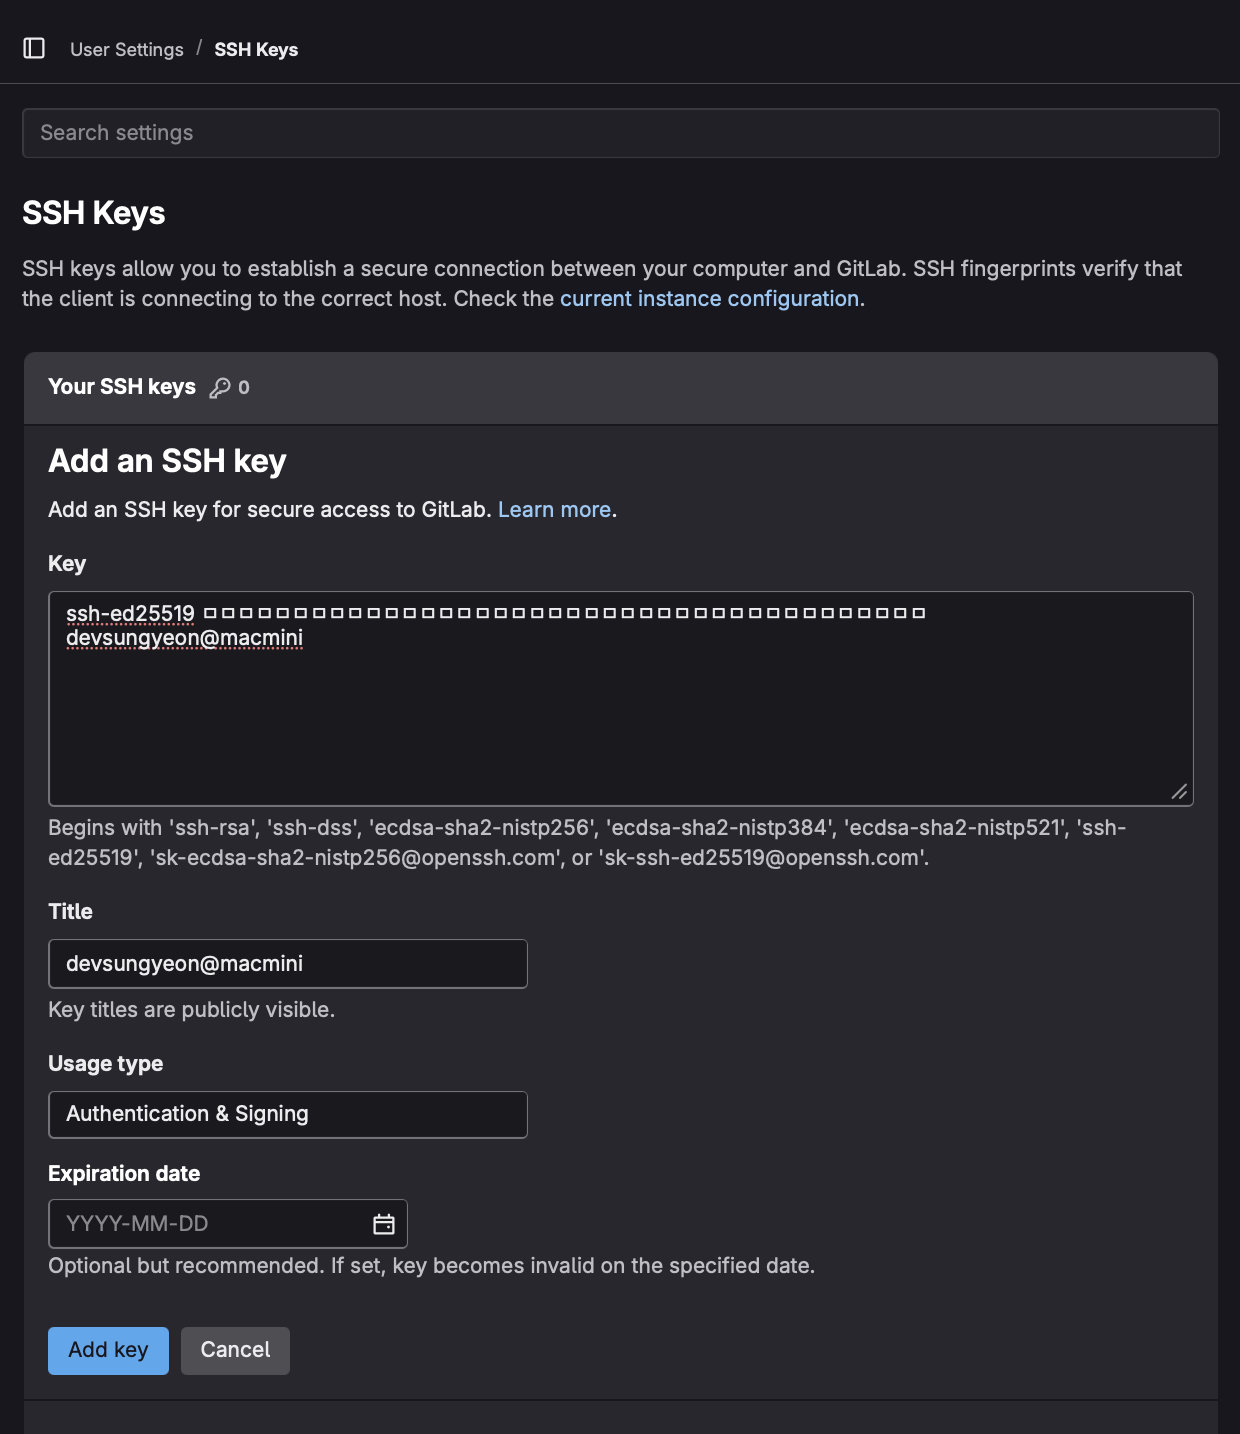Cancel adding the SSH key
The width and height of the screenshot is (1240, 1434).
[x=235, y=1350]
